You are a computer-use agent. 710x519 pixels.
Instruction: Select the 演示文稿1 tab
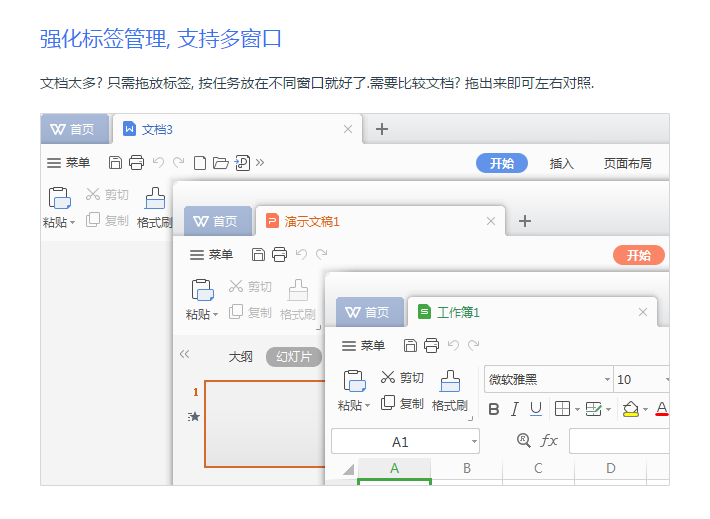click(380, 221)
